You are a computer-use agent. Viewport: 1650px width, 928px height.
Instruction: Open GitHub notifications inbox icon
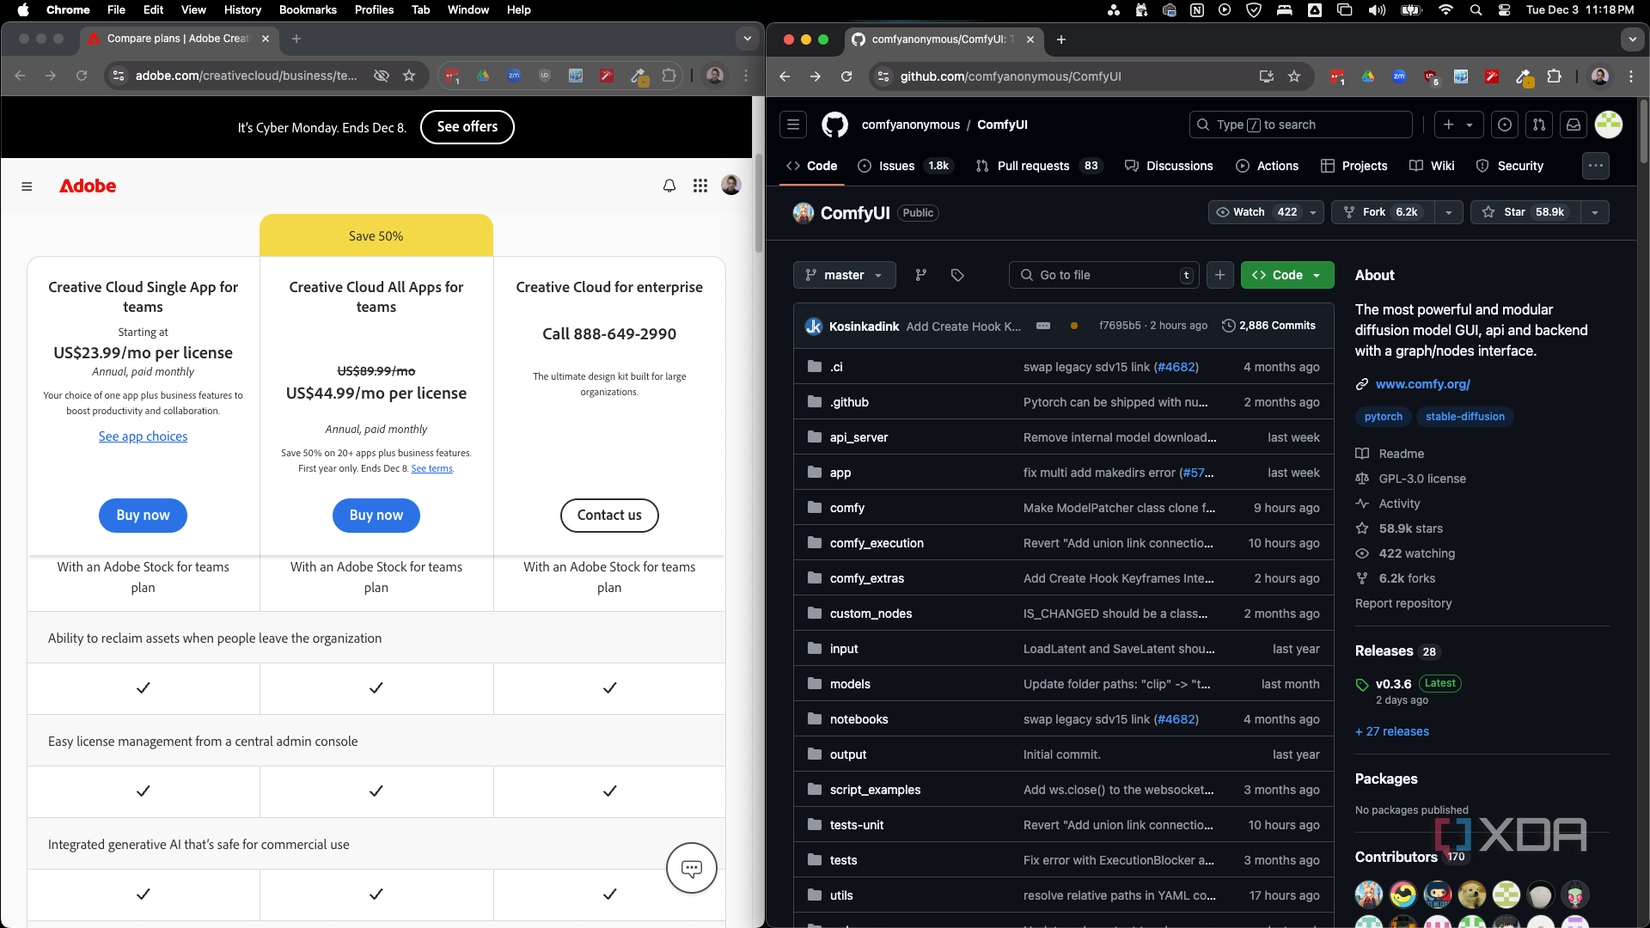coord(1573,125)
